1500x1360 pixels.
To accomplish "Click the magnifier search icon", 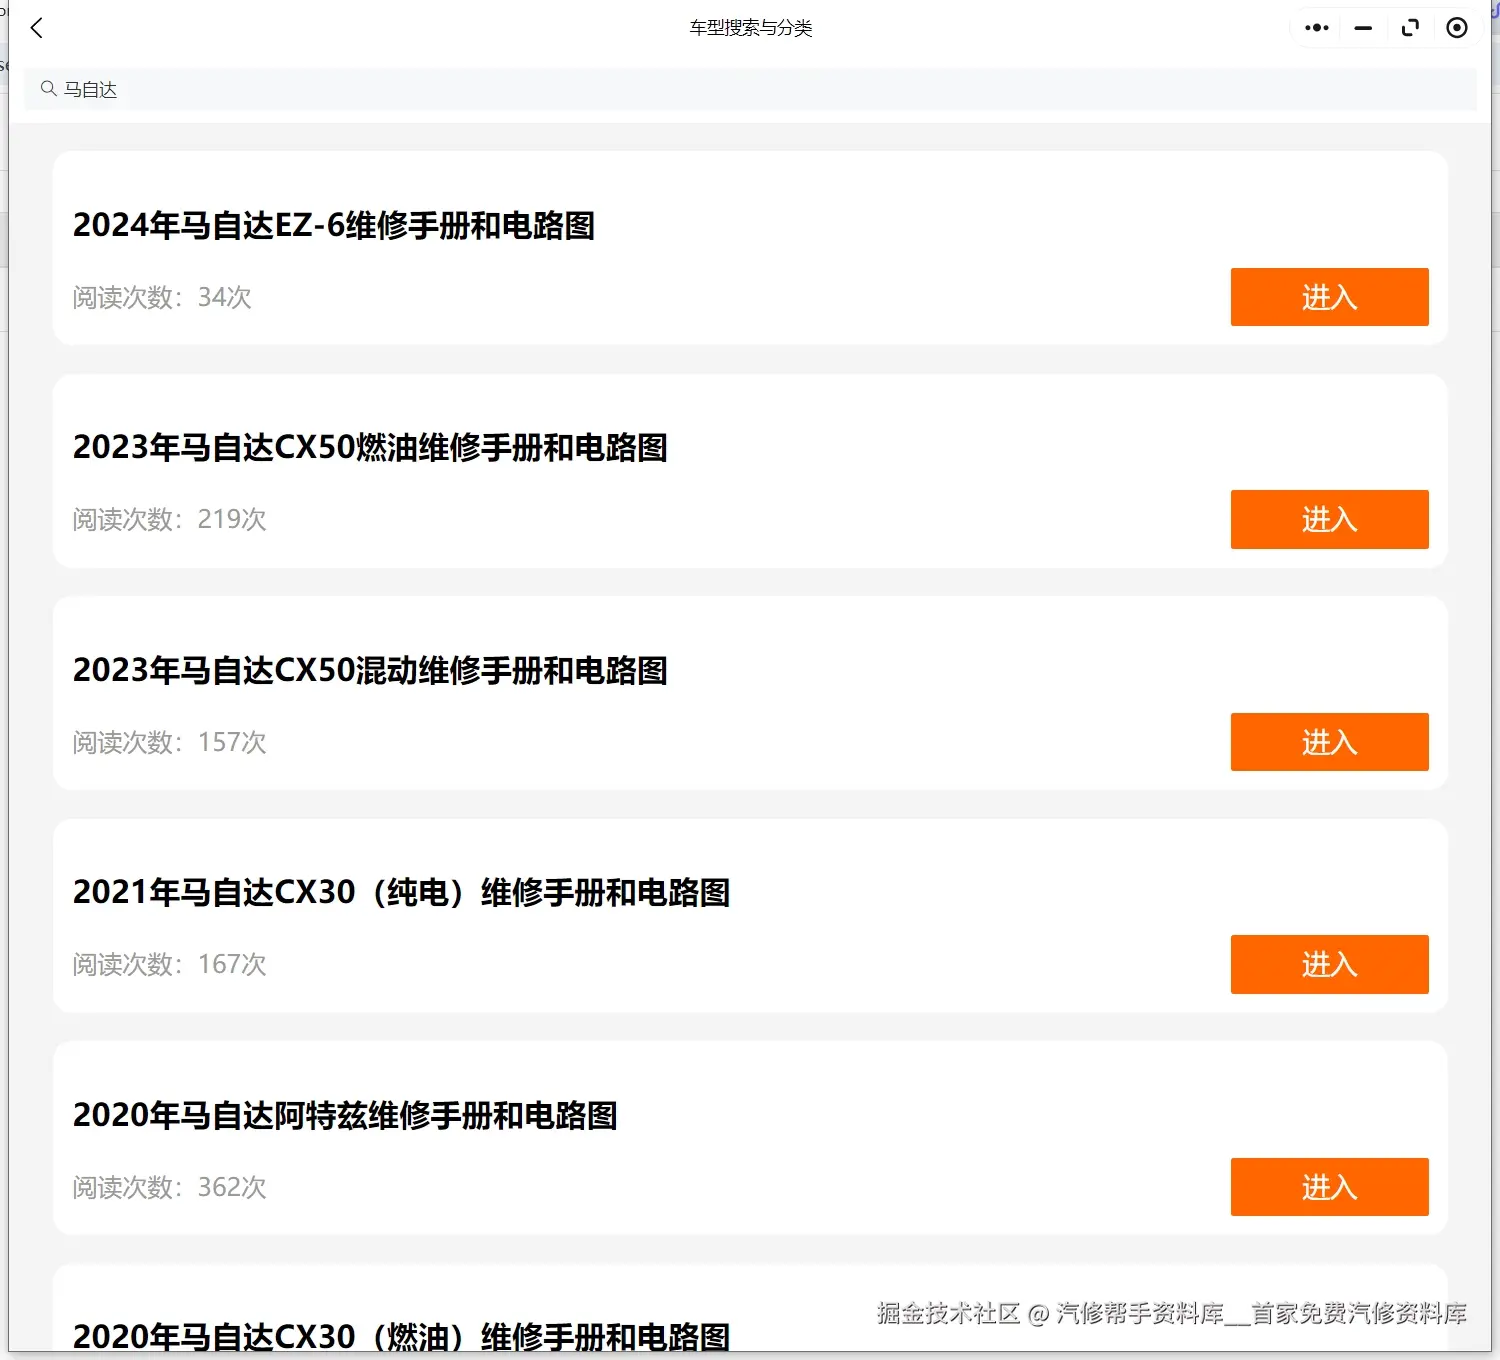I will point(48,89).
